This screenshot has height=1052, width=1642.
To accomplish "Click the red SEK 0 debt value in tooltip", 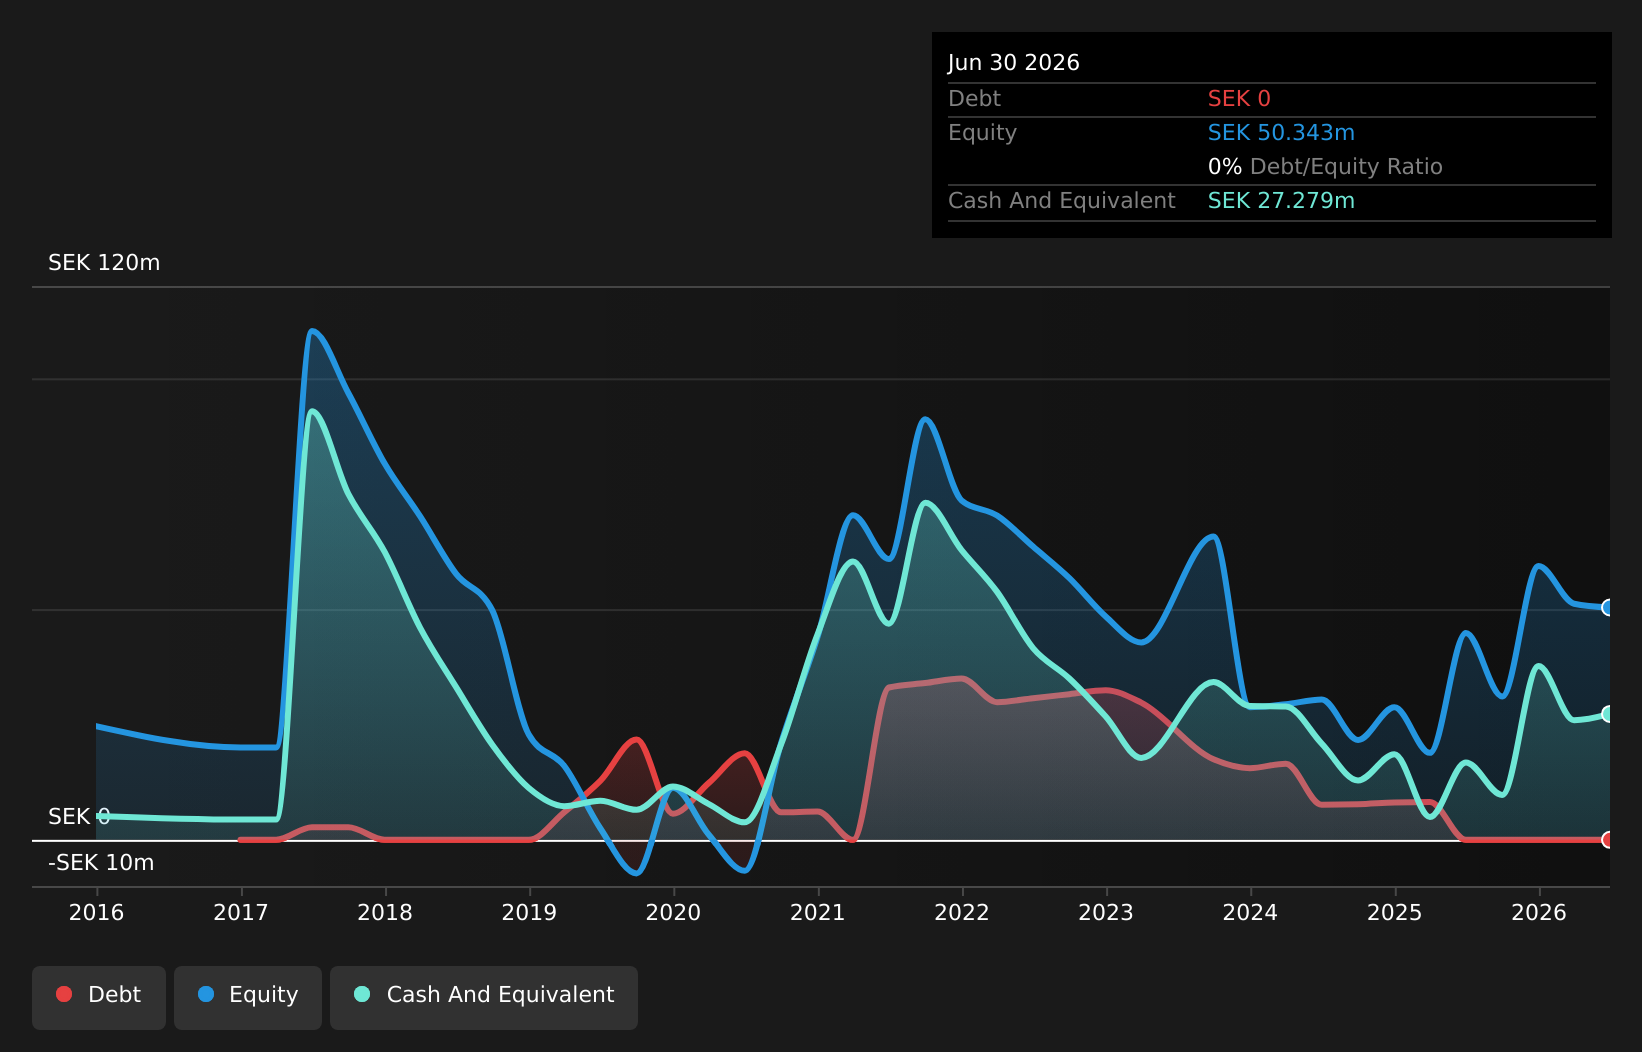I will 1239,99.
